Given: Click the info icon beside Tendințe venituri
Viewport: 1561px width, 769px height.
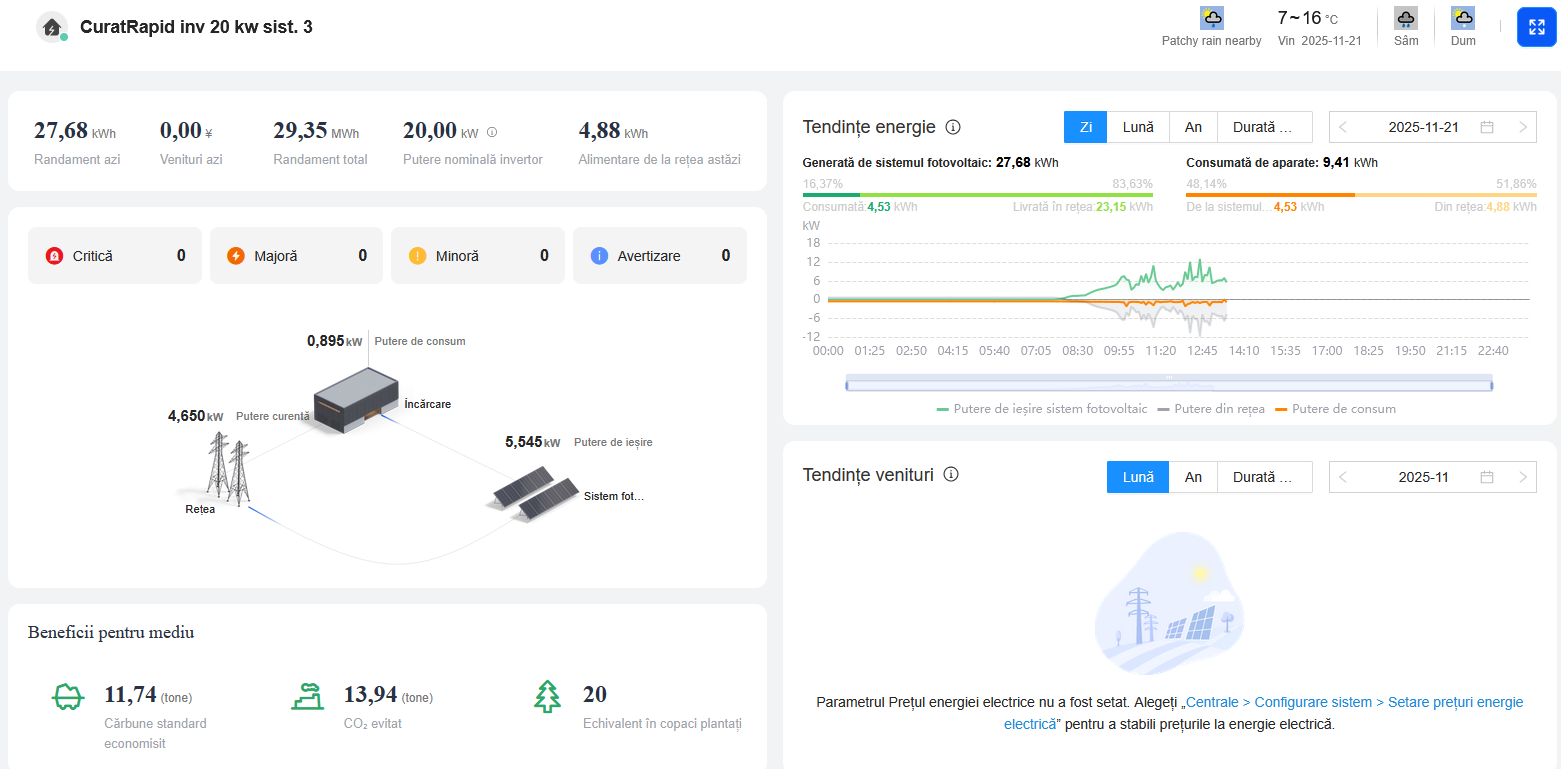Looking at the screenshot, I should pyautogui.click(x=951, y=475).
